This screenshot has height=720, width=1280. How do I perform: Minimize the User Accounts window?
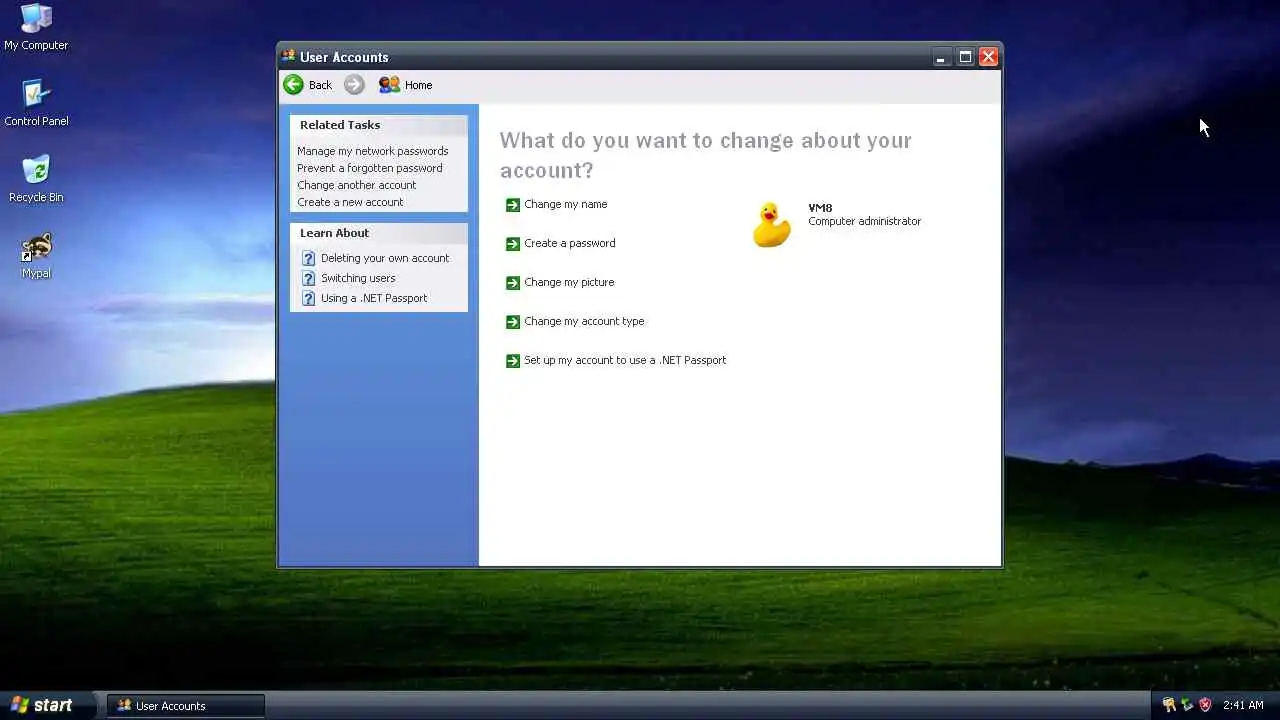click(941, 57)
